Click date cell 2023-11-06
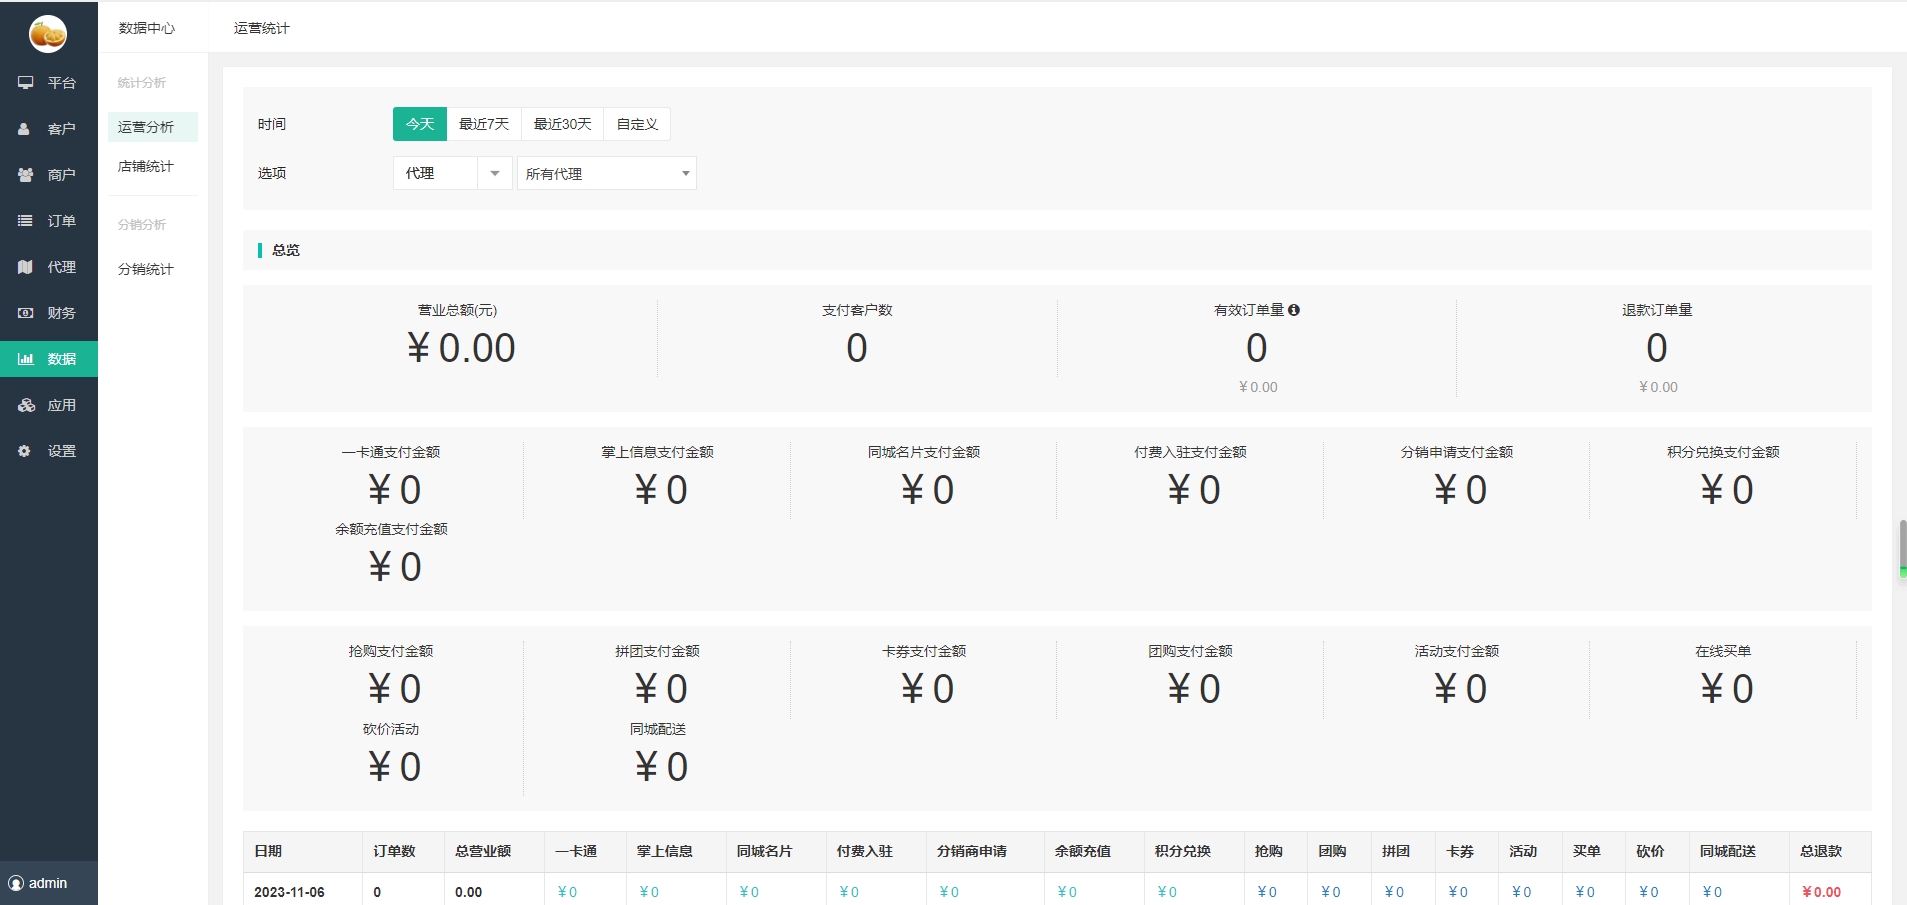Screen dimensions: 1907x905 (x=289, y=892)
